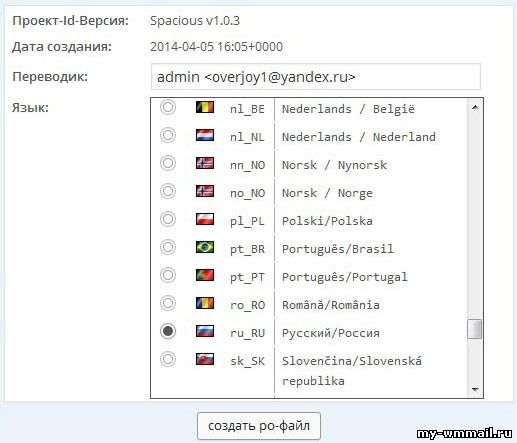Viewport: 517px width, 443px height.
Task: Click the ru_RU locale code
Action: pyautogui.click(x=247, y=333)
